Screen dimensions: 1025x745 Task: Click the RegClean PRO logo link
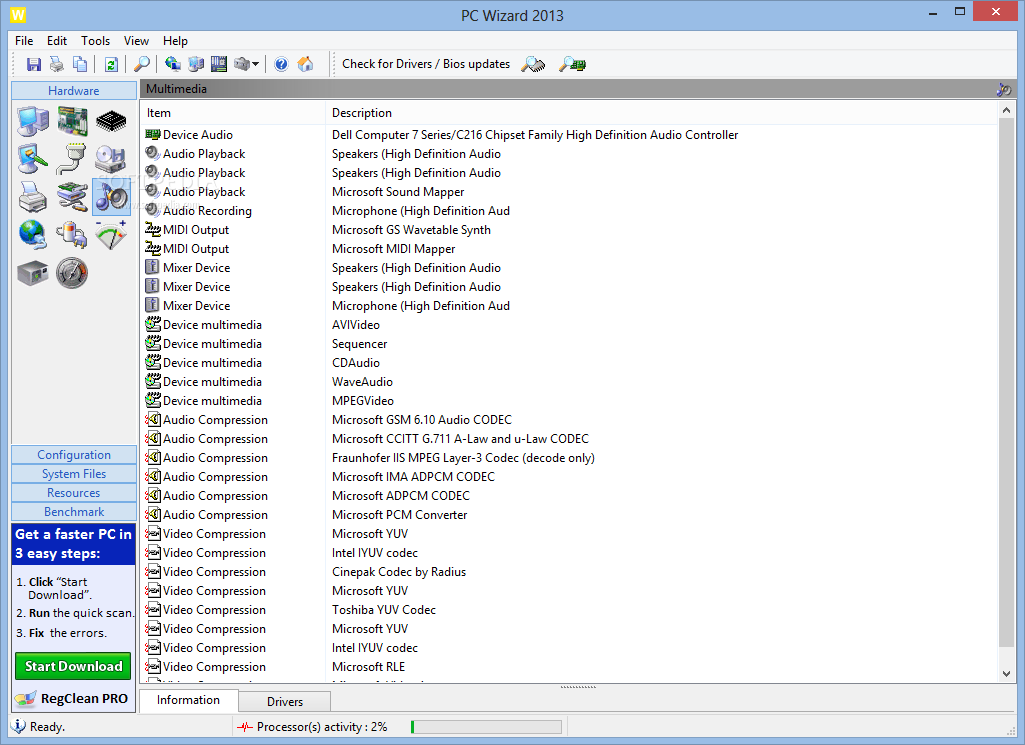(x=73, y=698)
